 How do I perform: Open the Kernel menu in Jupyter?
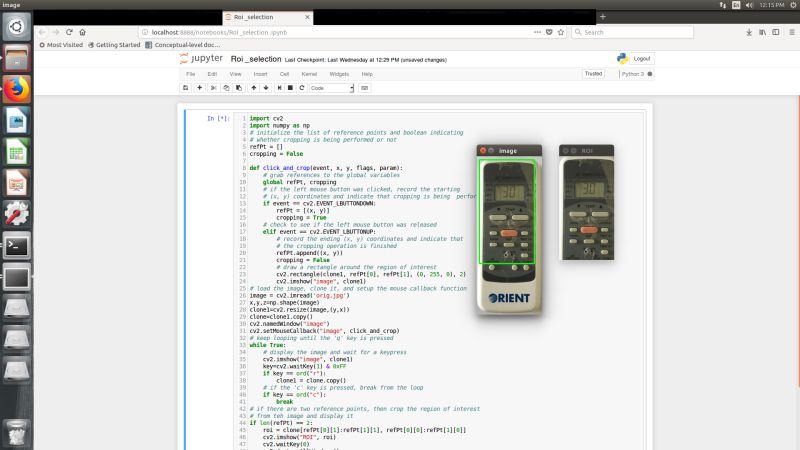[309, 74]
